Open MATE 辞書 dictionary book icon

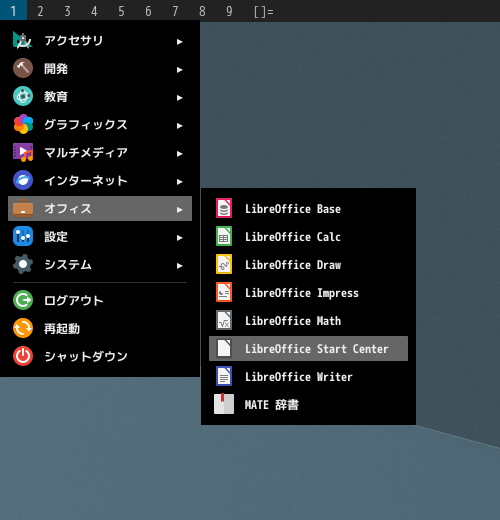tap(224, 404)
